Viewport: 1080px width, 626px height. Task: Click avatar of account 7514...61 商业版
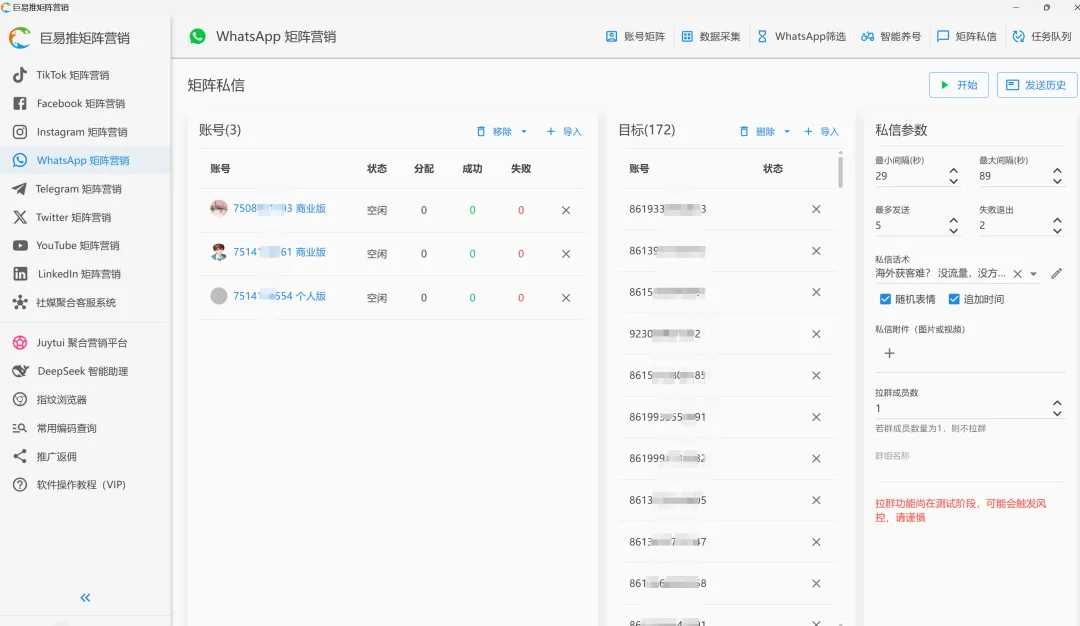pyautogui.click(x=218, y=252)
